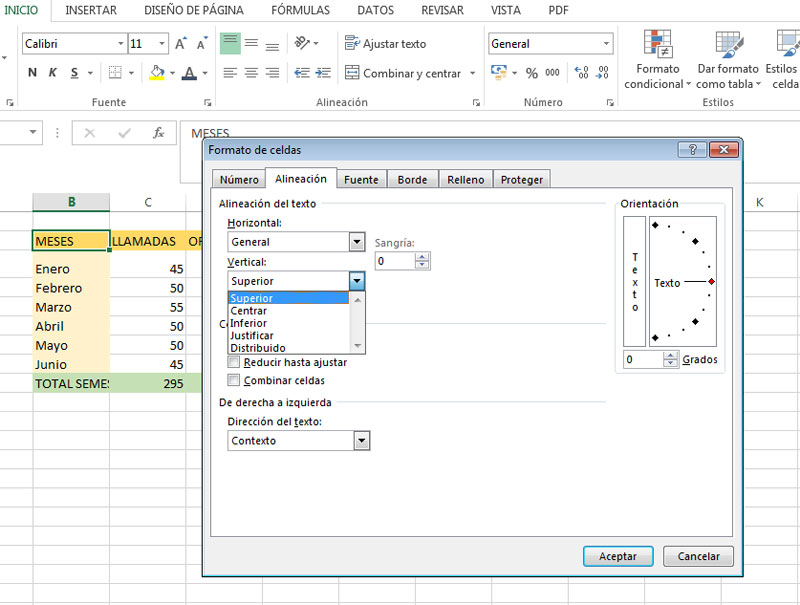Open the INSERTAR ribbon tab
Image resolution: width=800 pixels, height=605 pixels.
coord(91,10)
